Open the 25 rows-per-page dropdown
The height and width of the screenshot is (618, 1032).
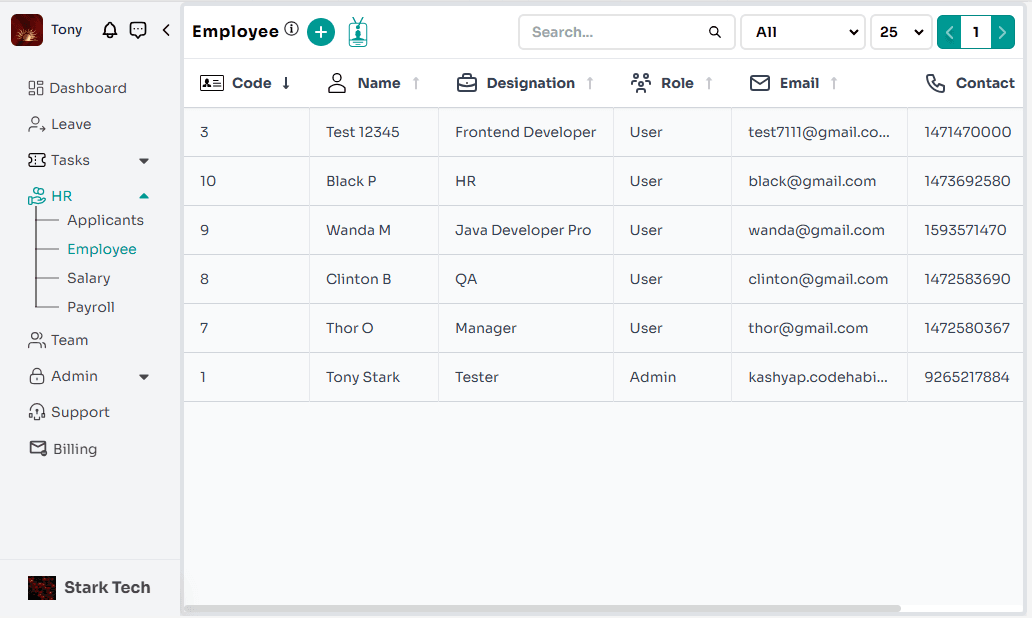coord(900,32)
